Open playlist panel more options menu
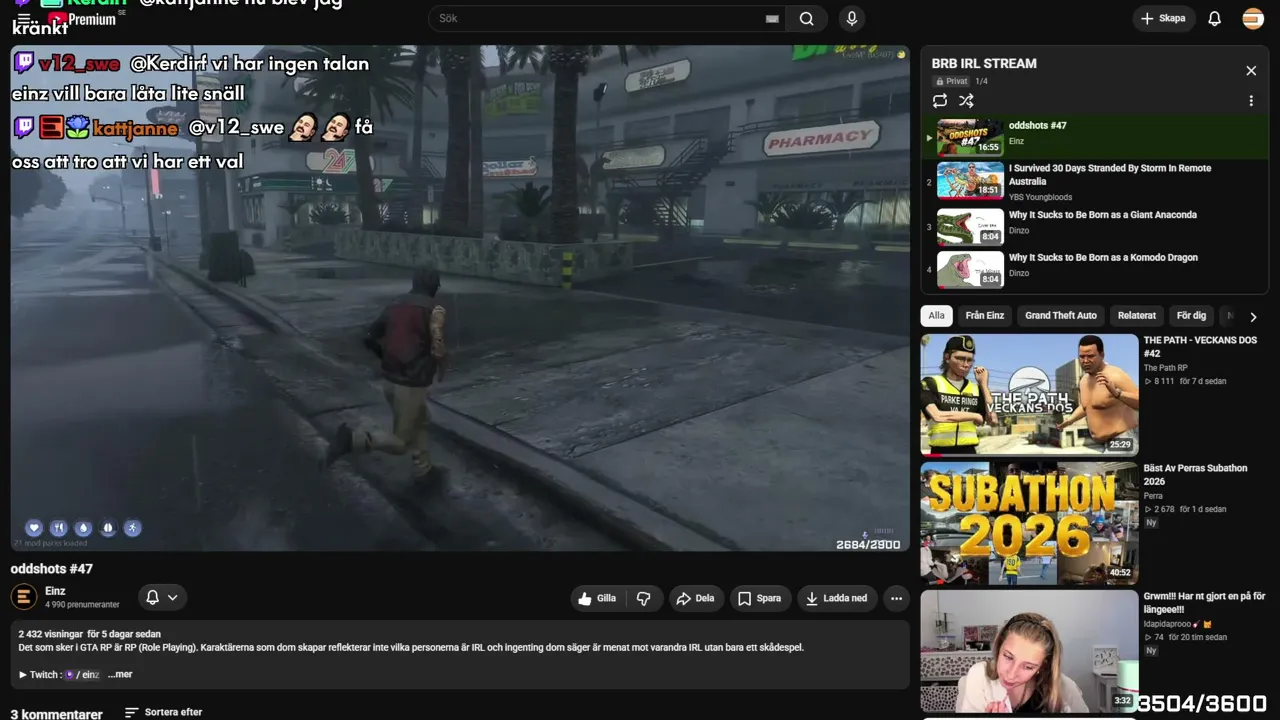This screenshot has width=1280, height=720. click(x=1250, y=101)
